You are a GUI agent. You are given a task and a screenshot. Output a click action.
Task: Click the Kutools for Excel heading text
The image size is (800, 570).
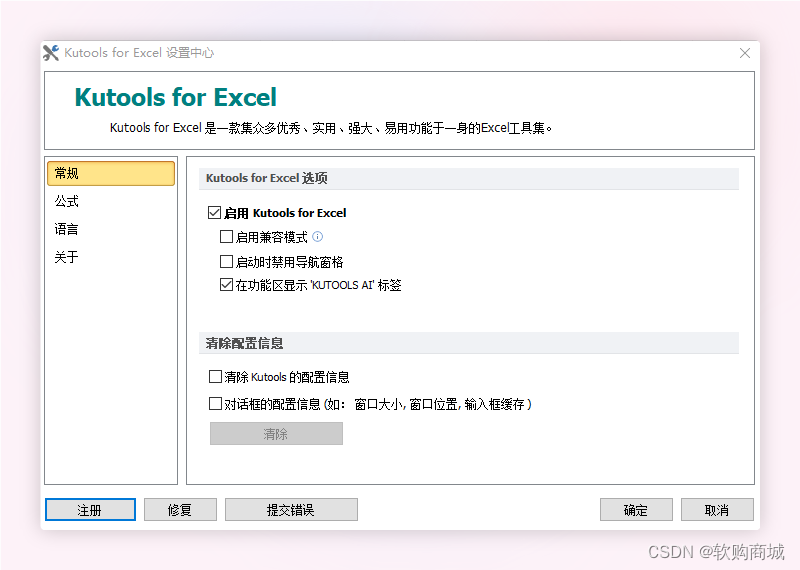(176, 97)
